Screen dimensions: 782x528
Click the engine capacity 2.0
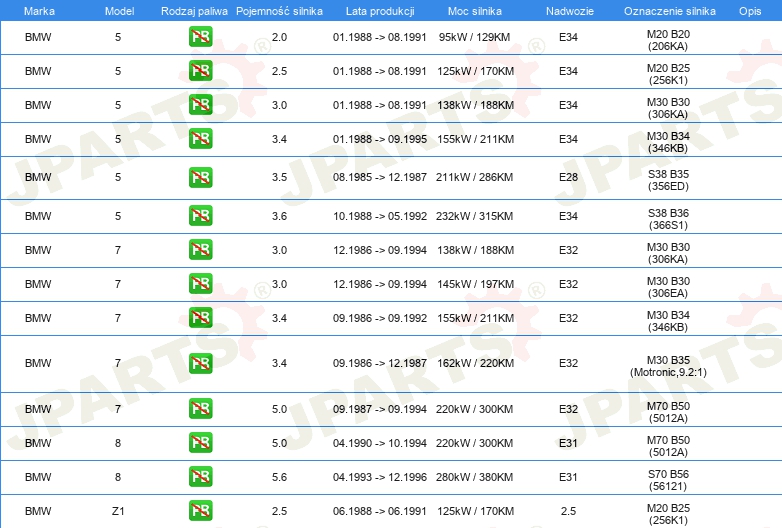click(x=279, y=37)
